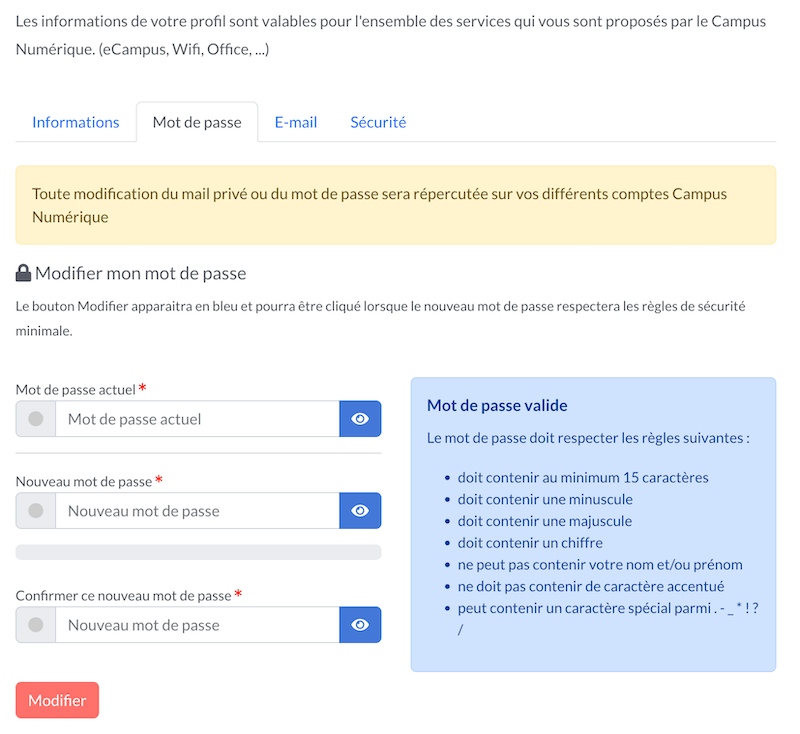Focus the Mot de passe actuel input
800x734 pixels.
pyautogui.click(x=197, y=419)
